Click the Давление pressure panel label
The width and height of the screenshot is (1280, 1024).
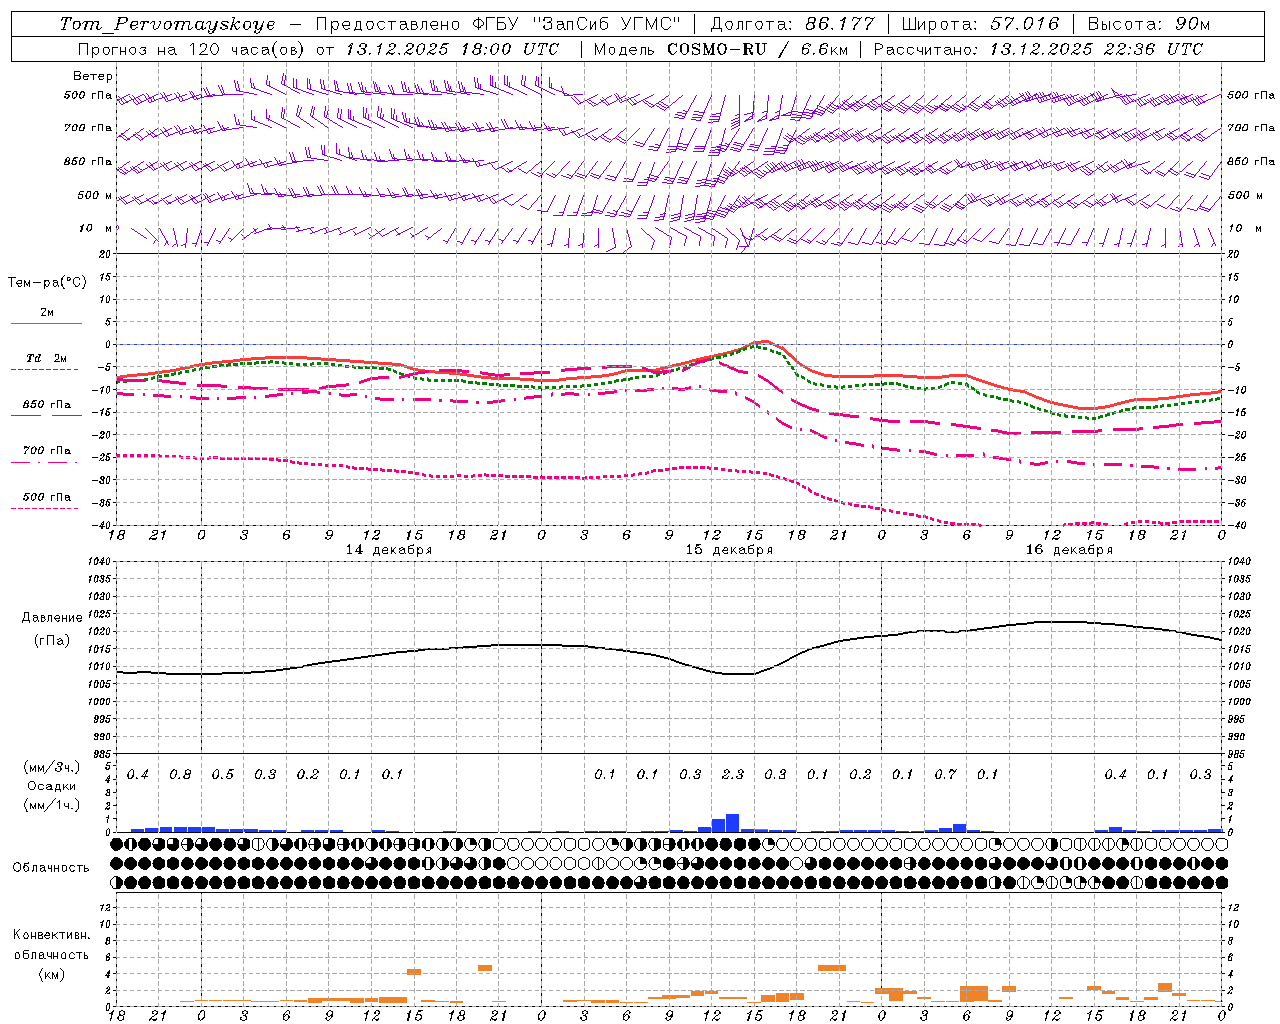(52, 618)
